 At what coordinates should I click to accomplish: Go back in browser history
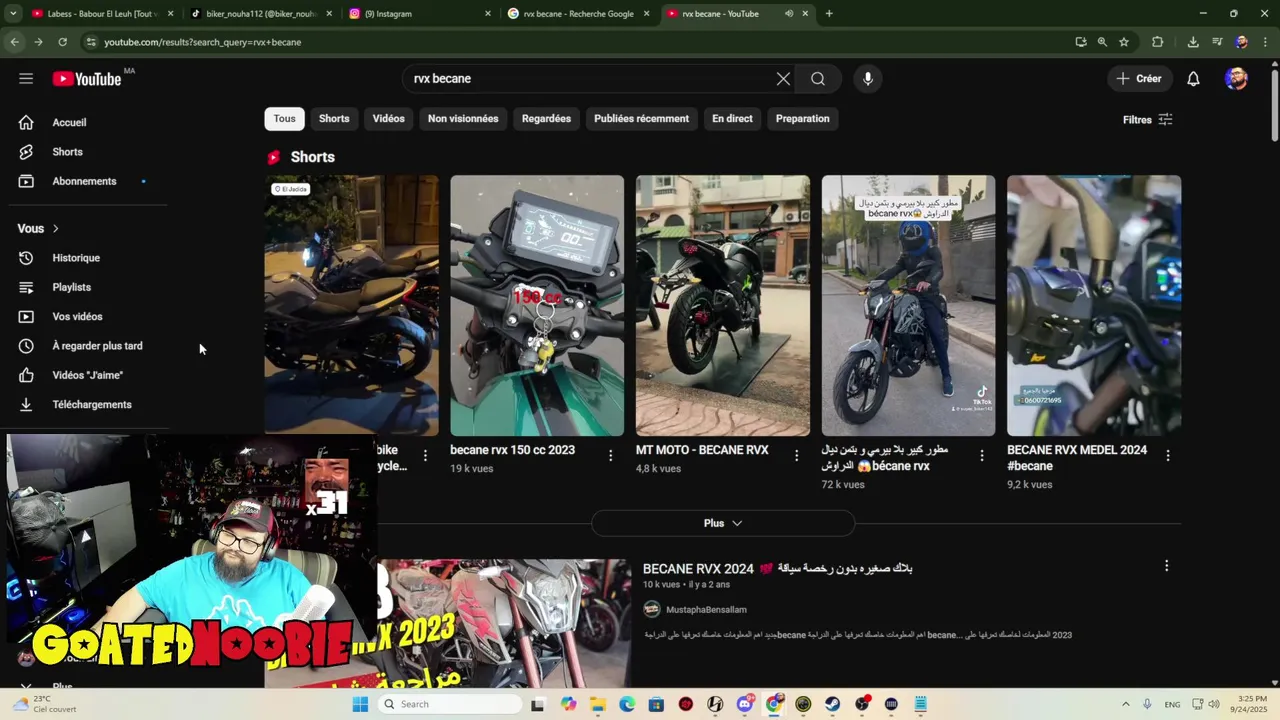click(14, 42)
